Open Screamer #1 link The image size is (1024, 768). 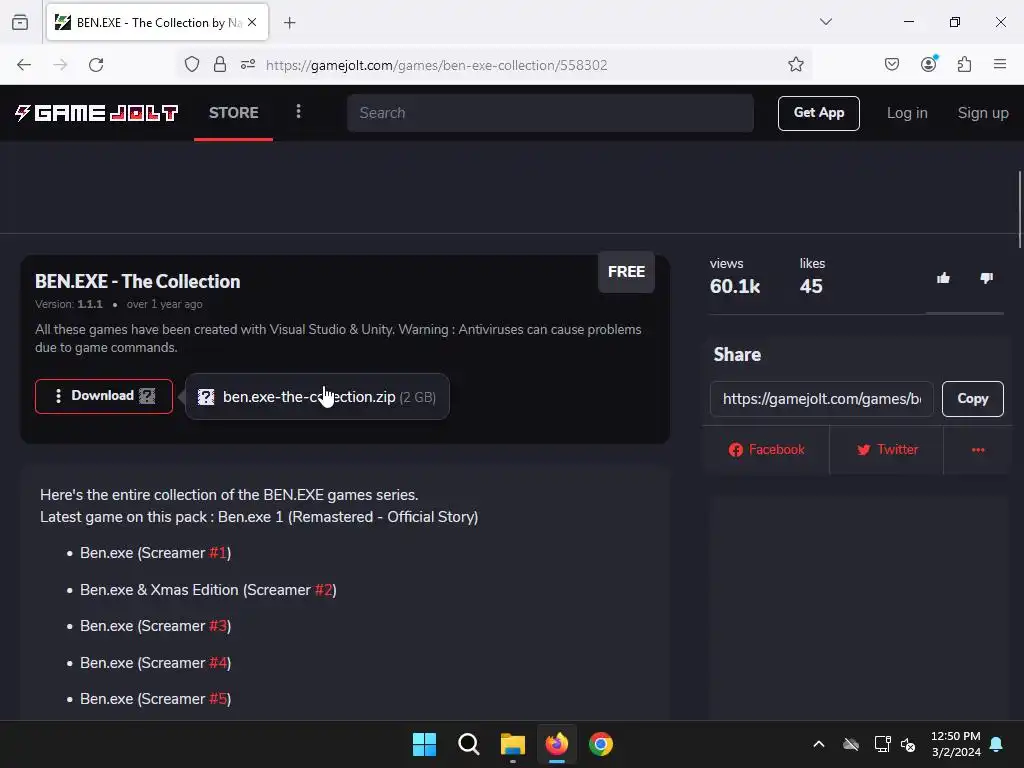(217, 552)
